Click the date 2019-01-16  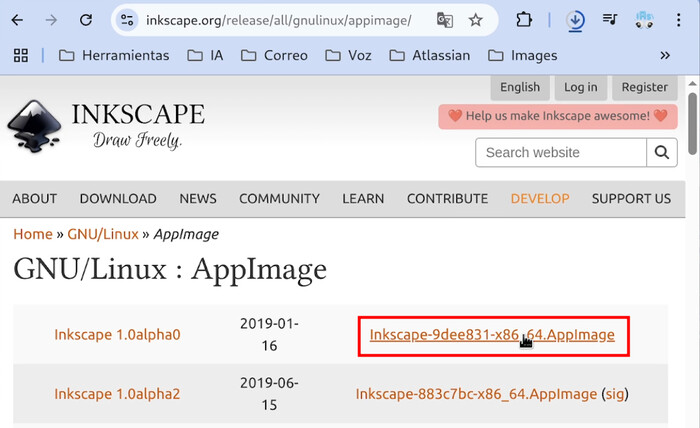click(x=269, y=334)
